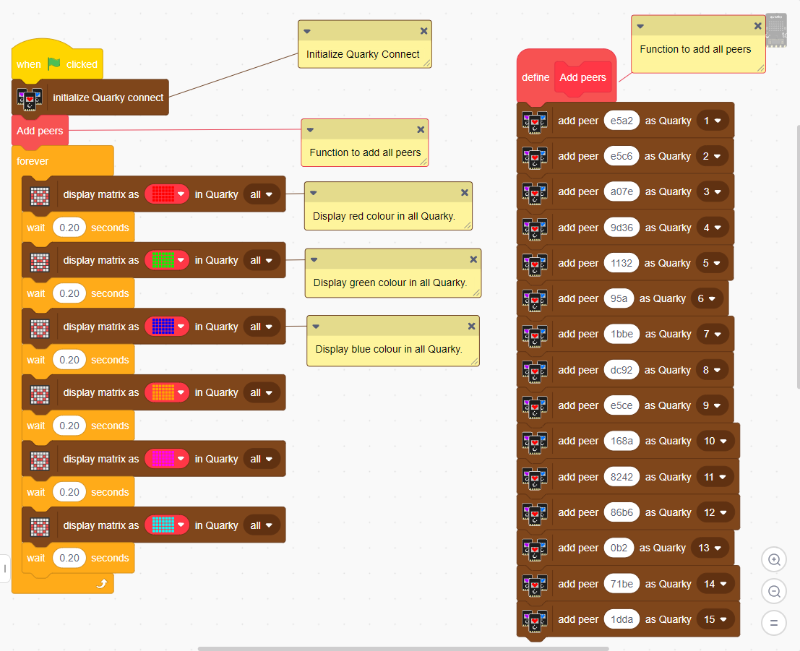
Task: Open Quarky number dropdown for peer 168a
Action: (x=715, y=441)
